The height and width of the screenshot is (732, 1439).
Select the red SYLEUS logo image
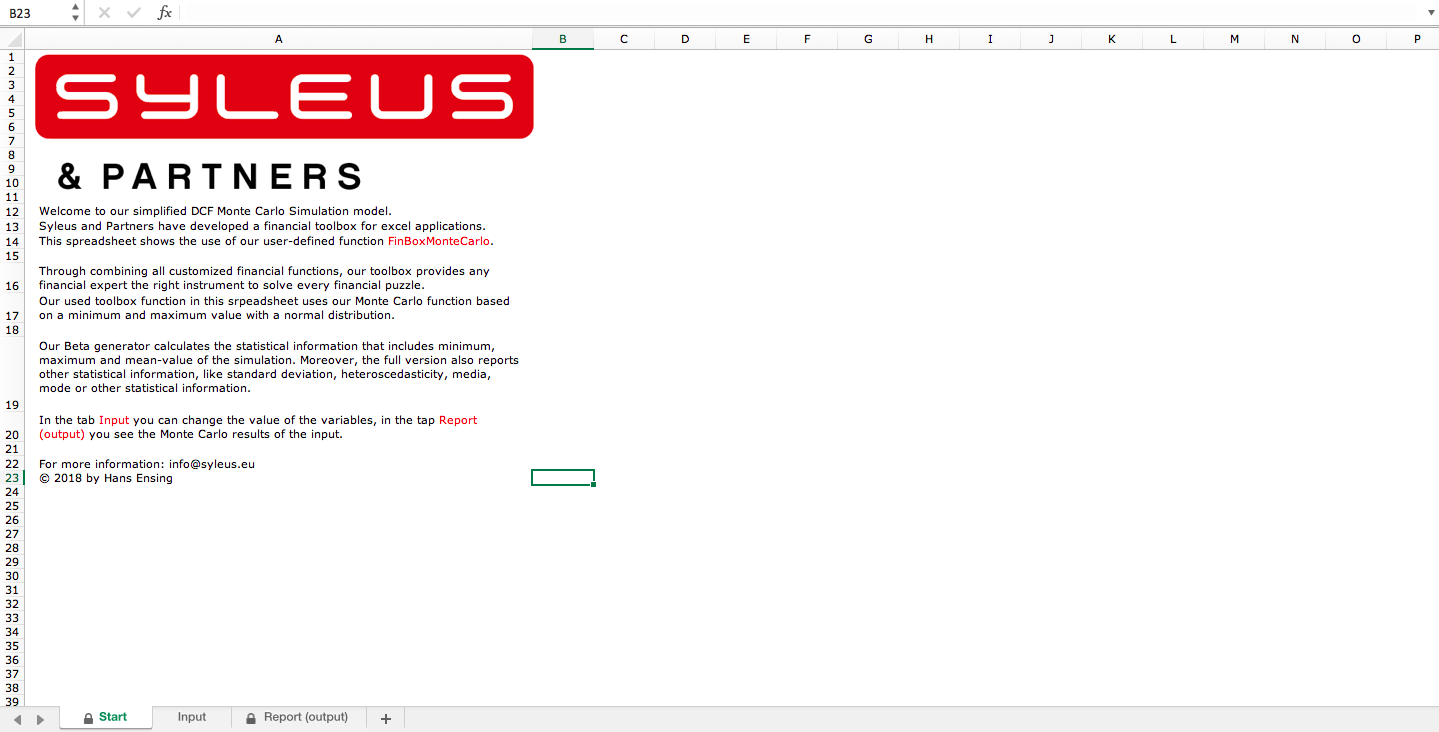tap(284, 96)
